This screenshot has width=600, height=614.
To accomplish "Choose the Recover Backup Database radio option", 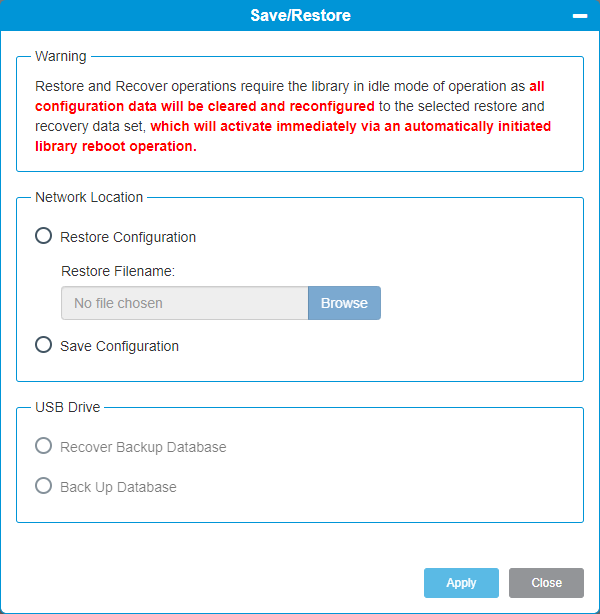I will [43, 446].
